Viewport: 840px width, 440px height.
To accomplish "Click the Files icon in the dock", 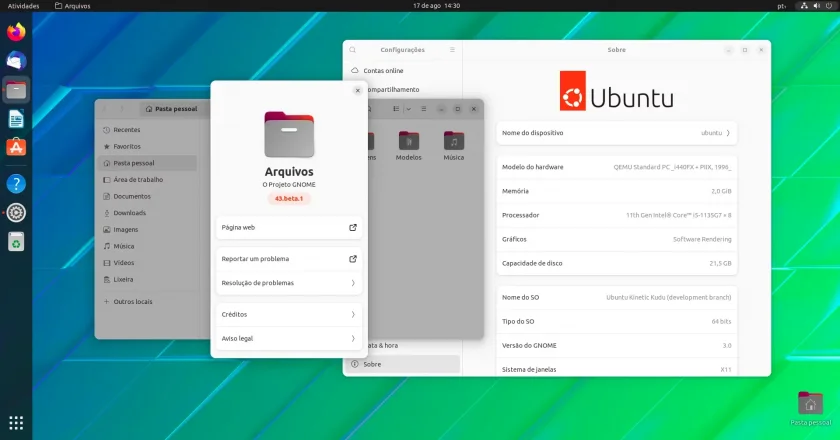I will point(16,90).
